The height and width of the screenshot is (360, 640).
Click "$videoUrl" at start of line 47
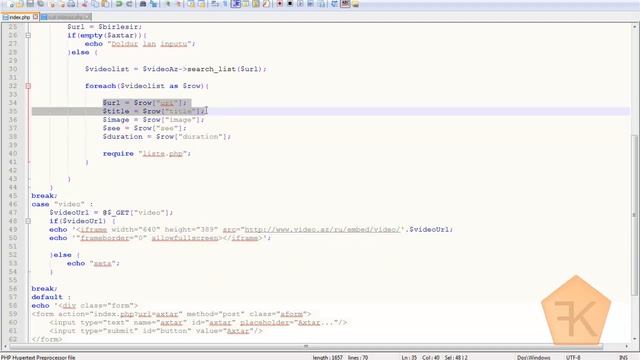pos(69,213)
